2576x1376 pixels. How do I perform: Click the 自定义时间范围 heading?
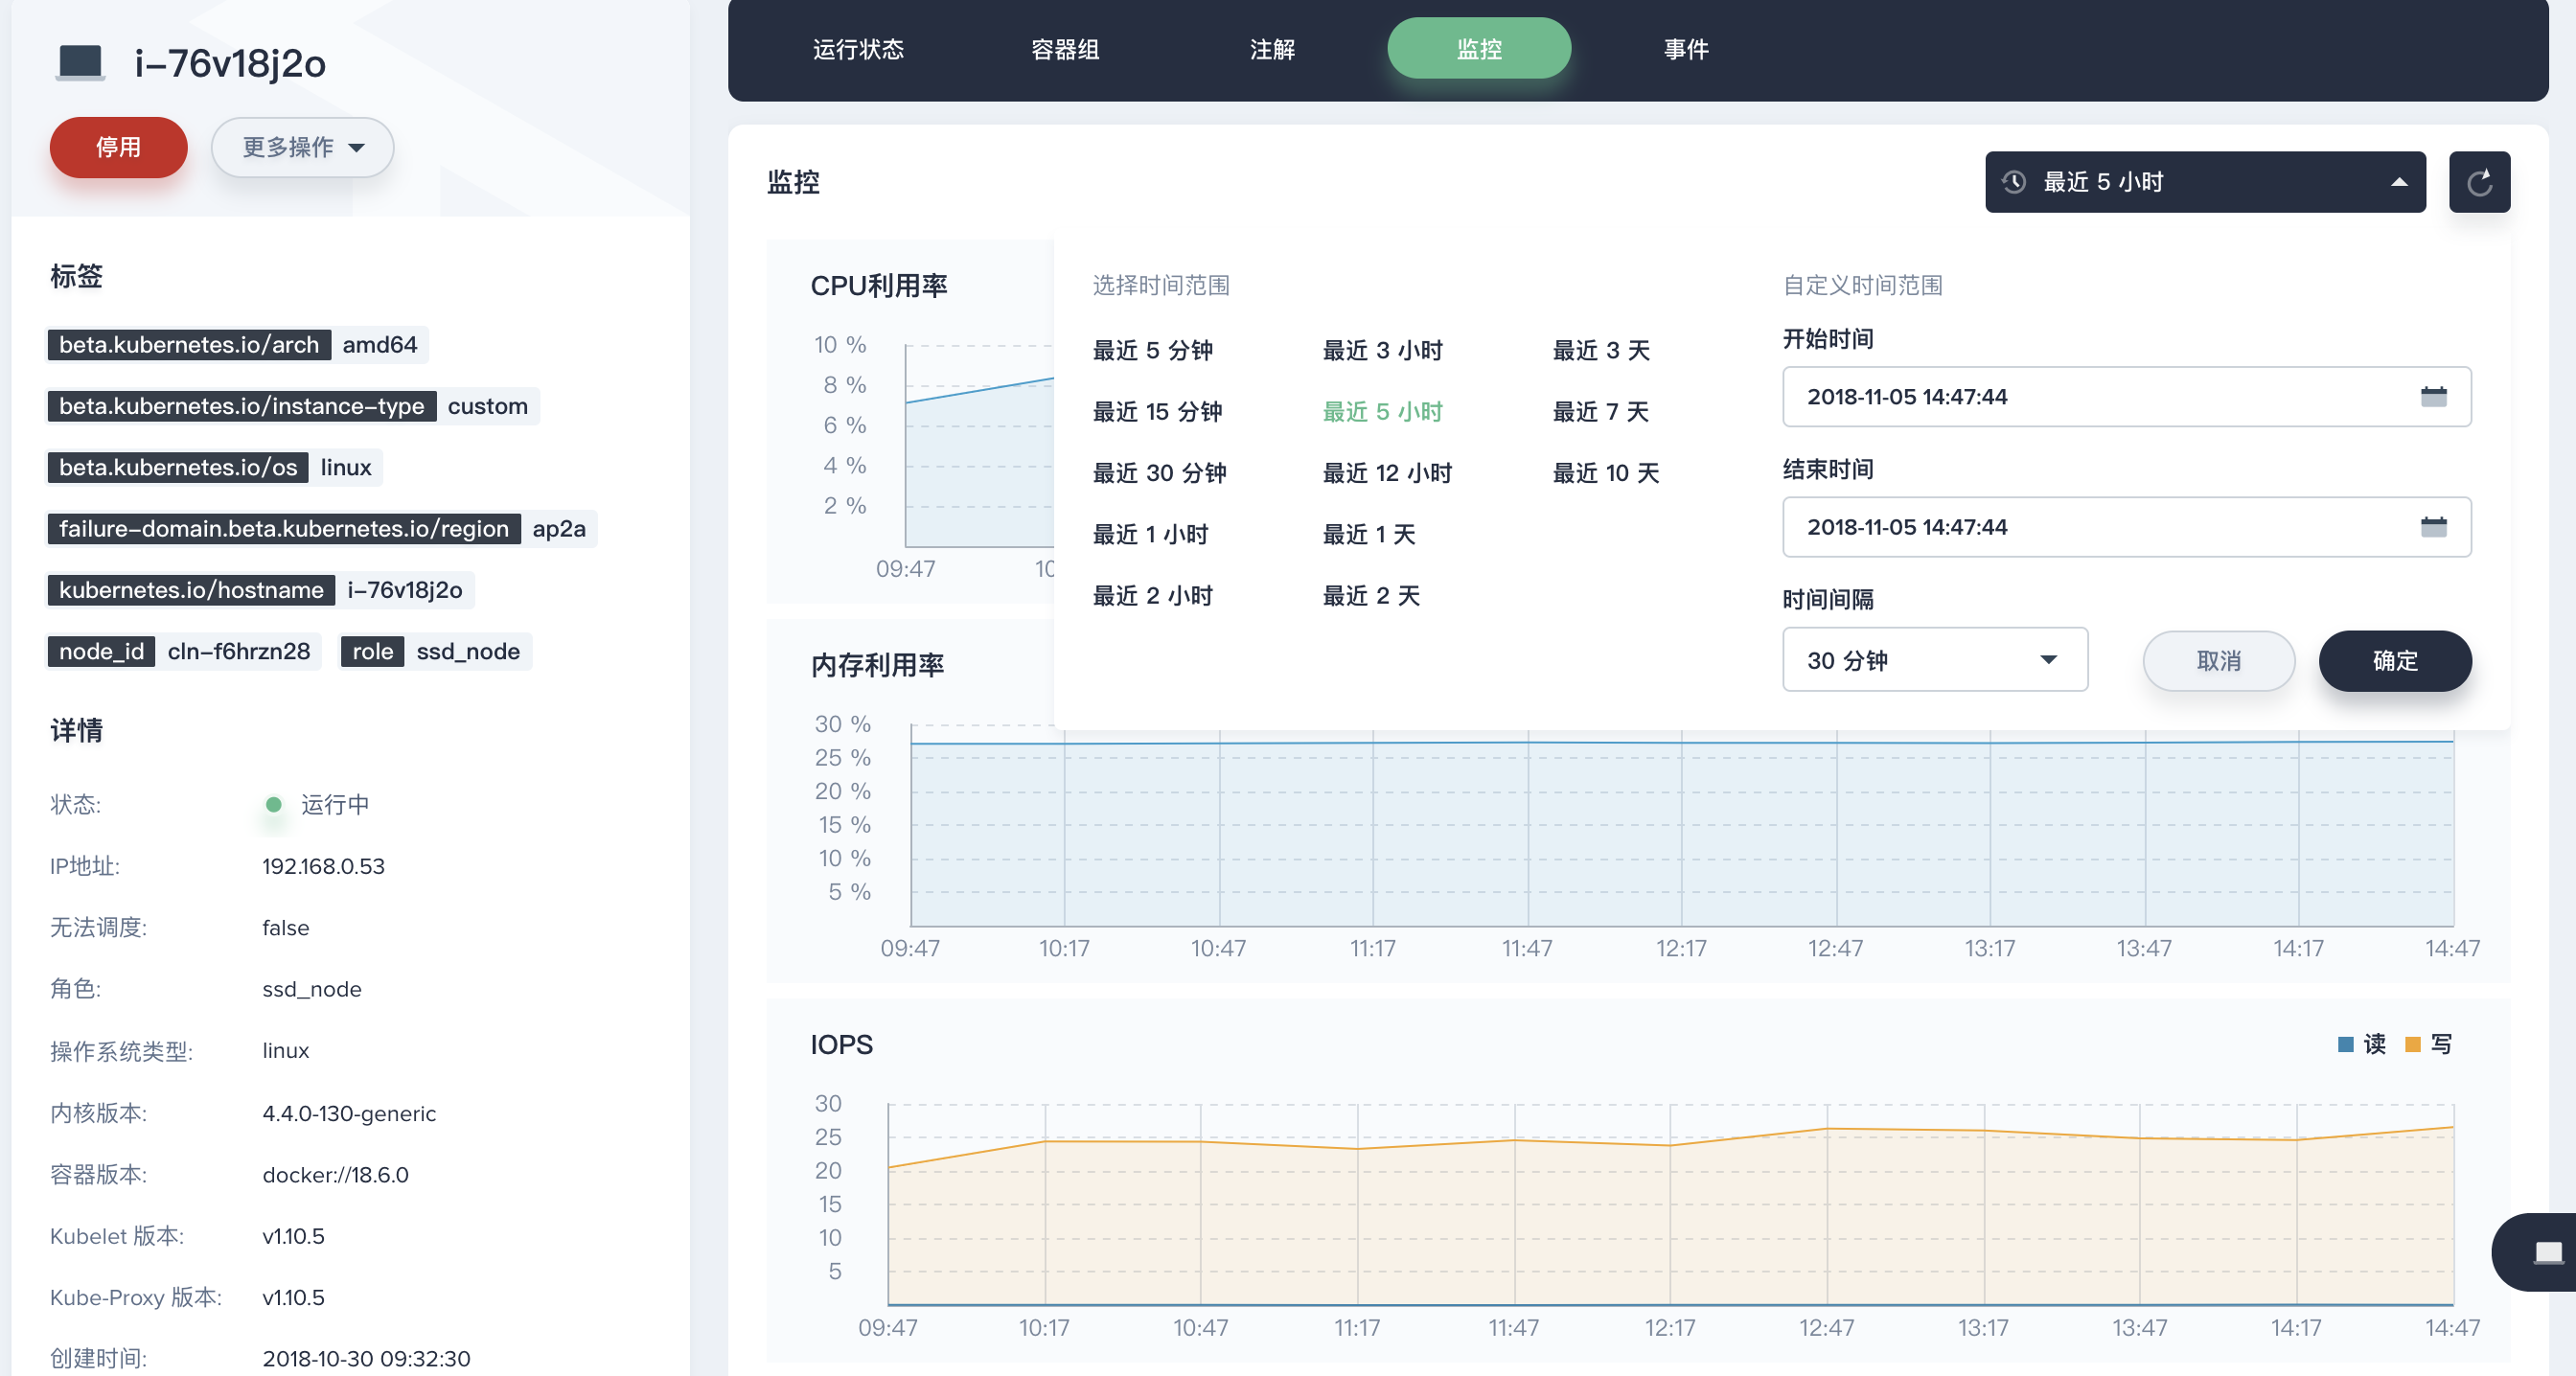tap(1862, 285)
